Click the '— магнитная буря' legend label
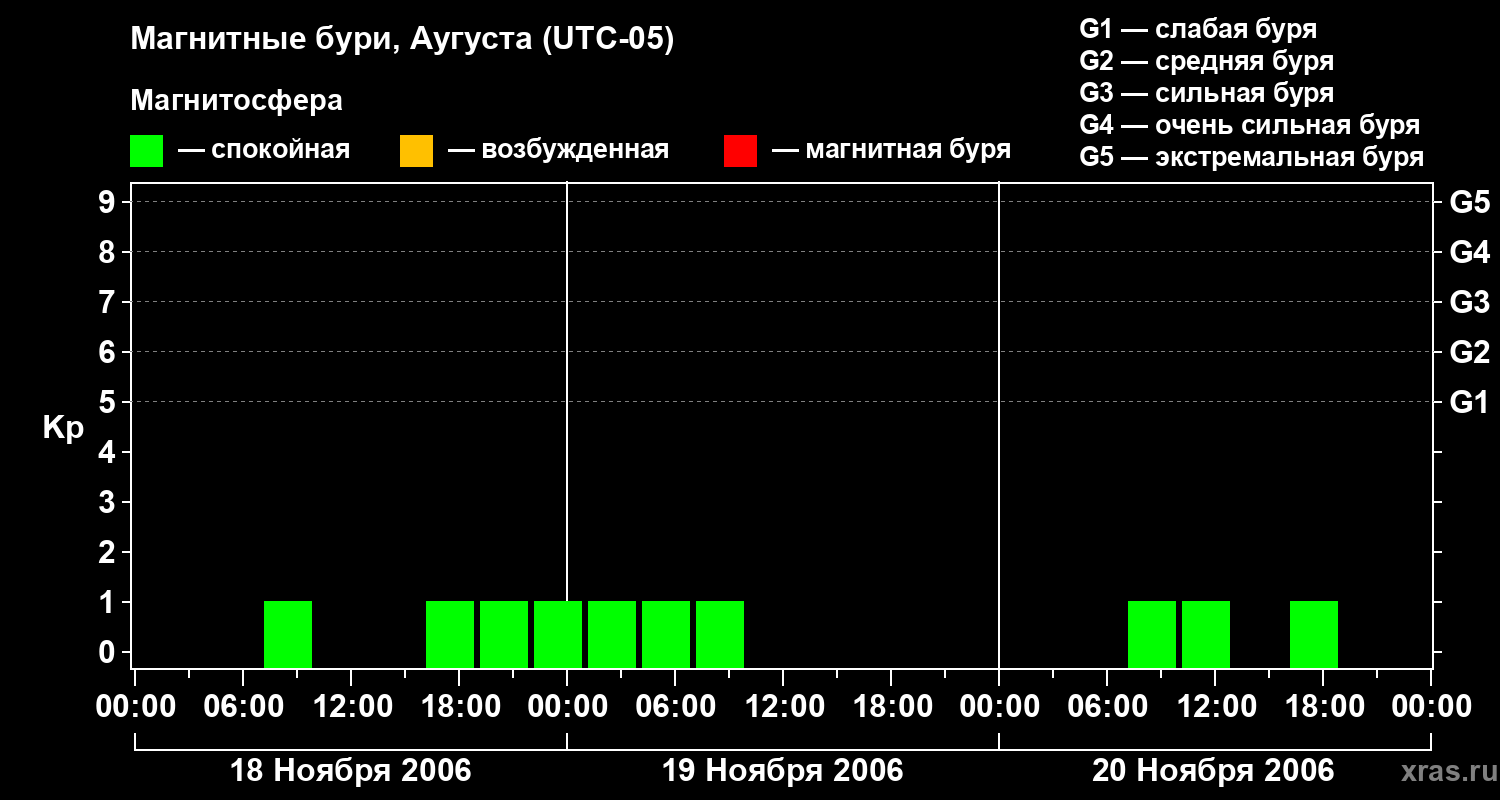Screen dimensions: 1500x800 click(x=892, y=150)
